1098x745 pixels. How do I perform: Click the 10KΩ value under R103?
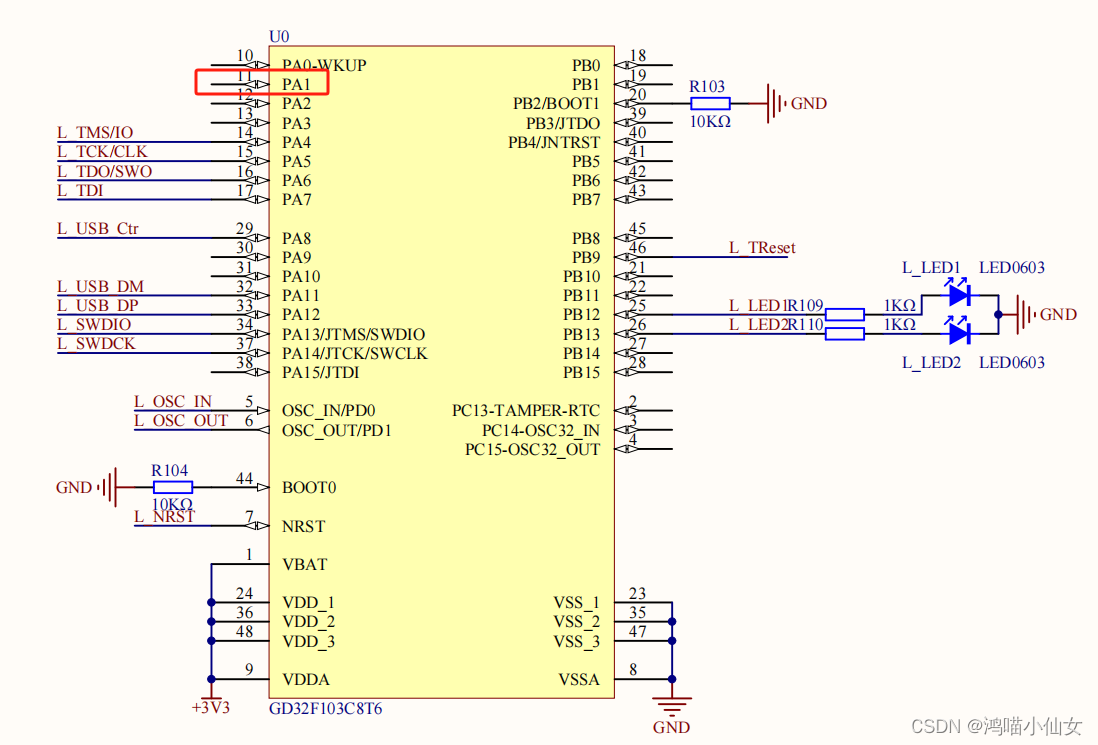(710, 122)
